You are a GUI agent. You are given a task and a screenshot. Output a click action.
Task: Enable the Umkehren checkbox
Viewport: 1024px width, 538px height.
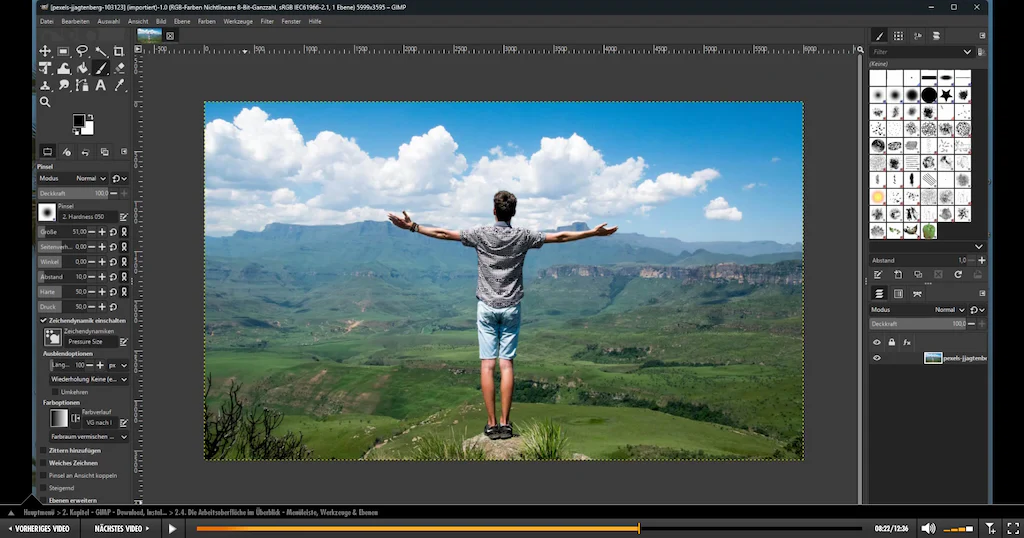click(55, 392)
